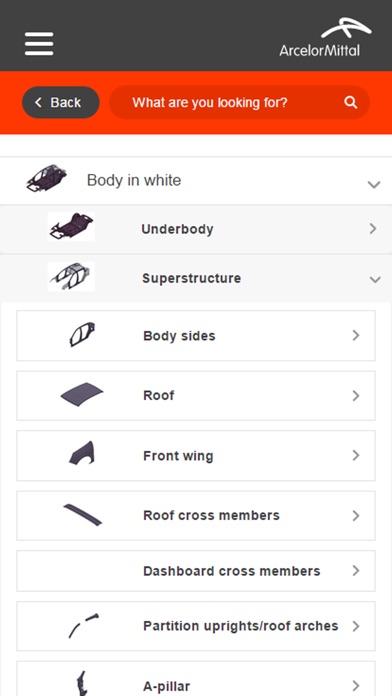The width and height of the screenshot is (392, 696).
Task: Click the Roof panel icon
Action: 82,394
